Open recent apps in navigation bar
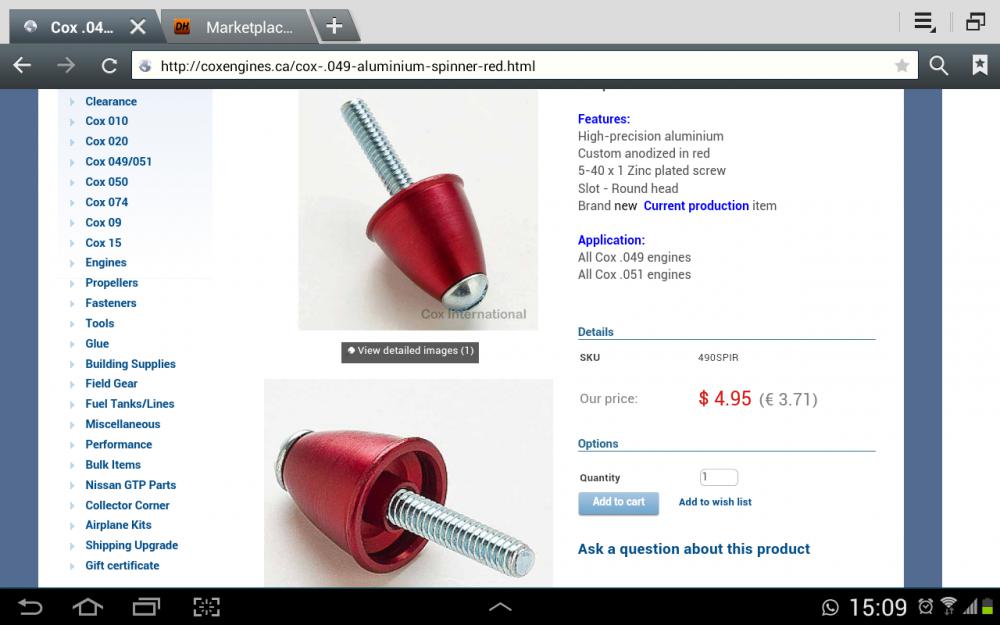 pos(147,607)
